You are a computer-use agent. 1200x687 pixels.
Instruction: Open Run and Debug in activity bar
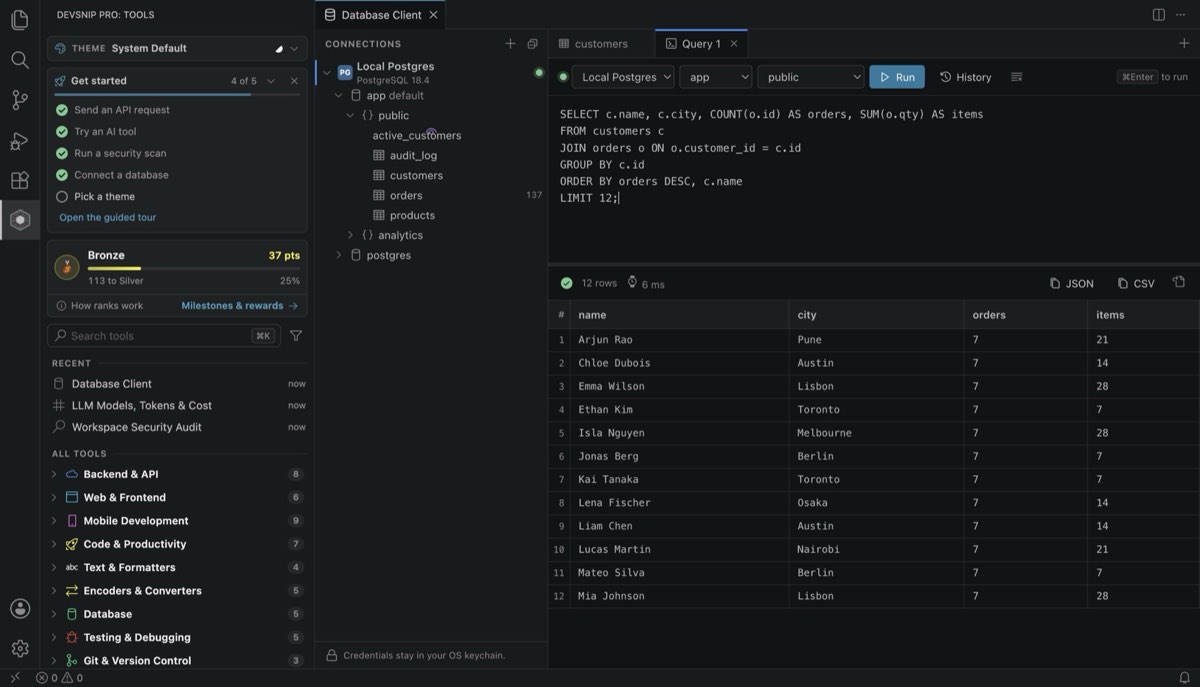tap(19, 140)
